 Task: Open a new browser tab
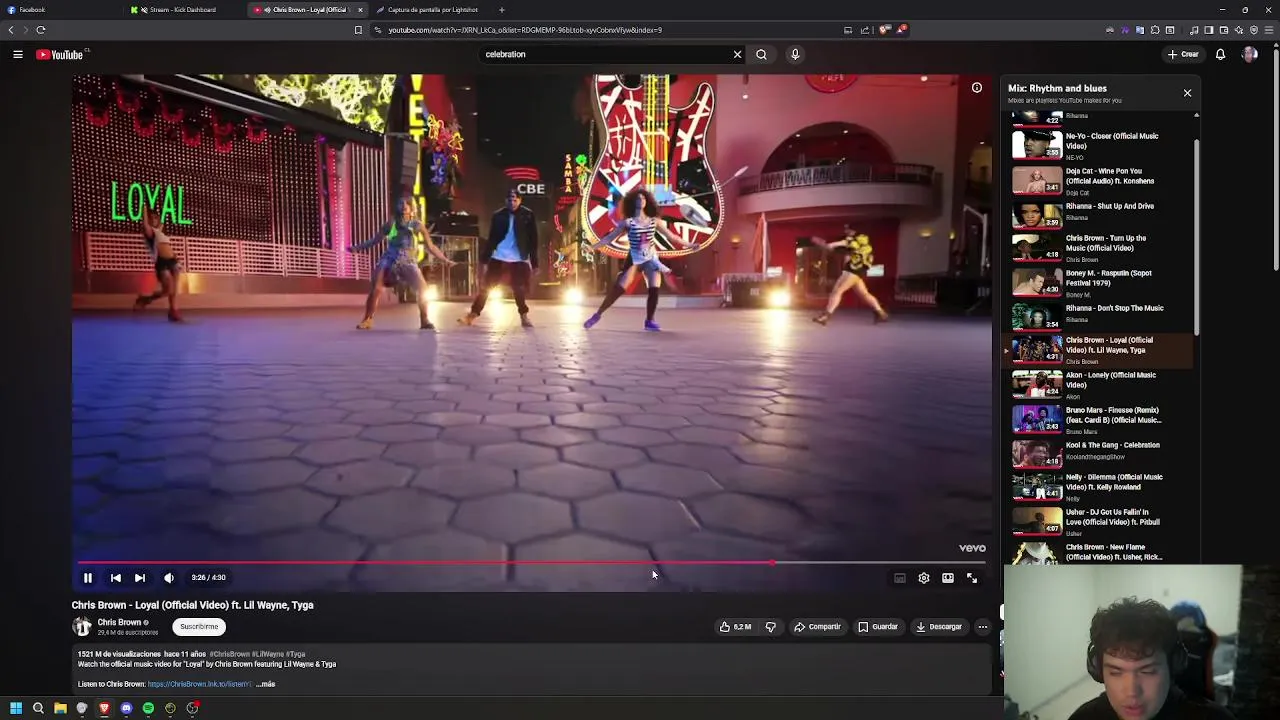502,10
